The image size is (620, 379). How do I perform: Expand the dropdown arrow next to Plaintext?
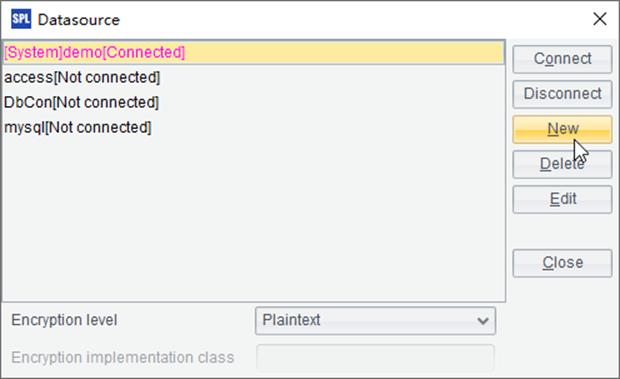(482, 321)
